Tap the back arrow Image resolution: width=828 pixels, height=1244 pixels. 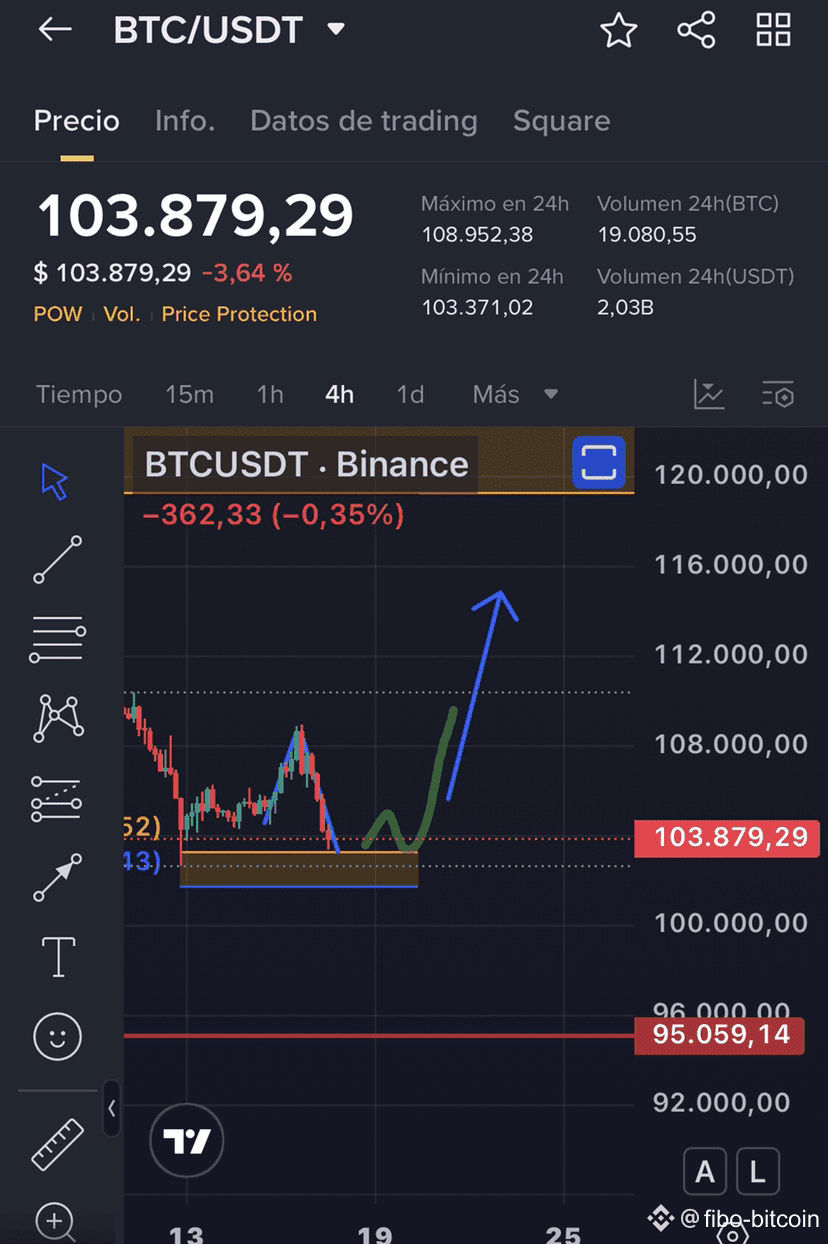click(55, 30)
